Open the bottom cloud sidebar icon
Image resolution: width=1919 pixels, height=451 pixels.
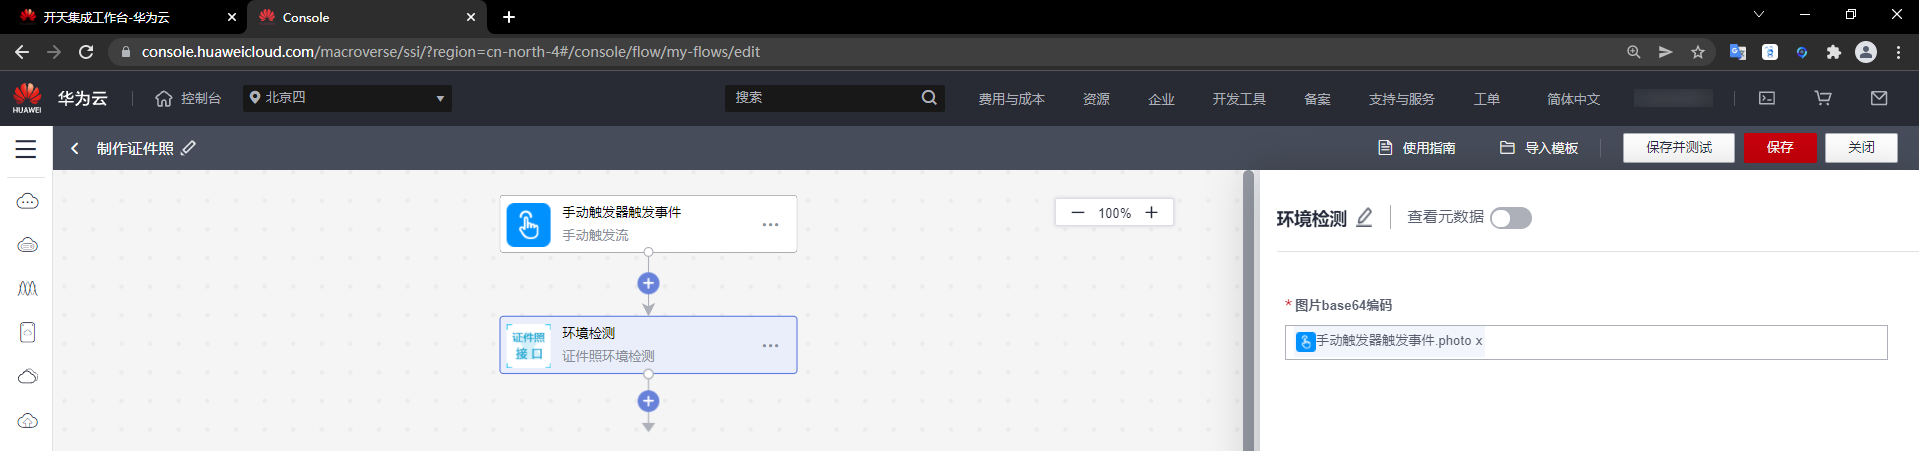(x=28, y=420)
